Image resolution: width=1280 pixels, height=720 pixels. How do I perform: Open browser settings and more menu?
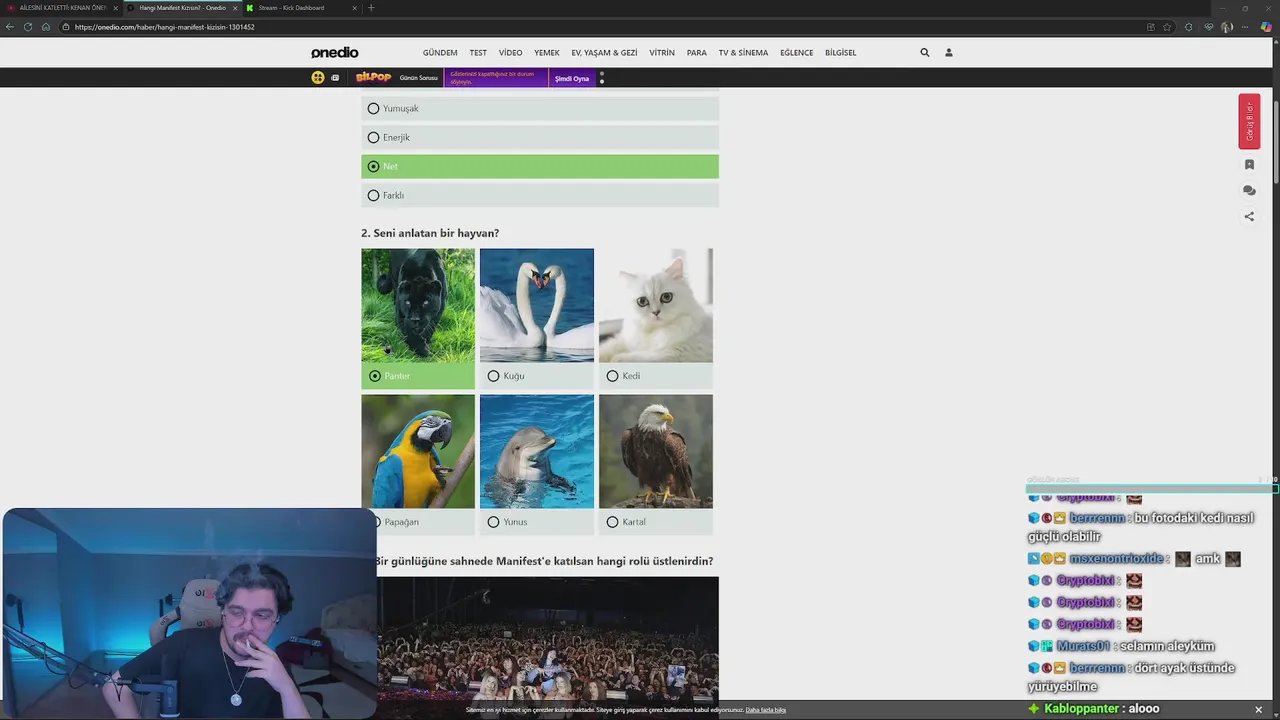click(x=1246, y=27)
